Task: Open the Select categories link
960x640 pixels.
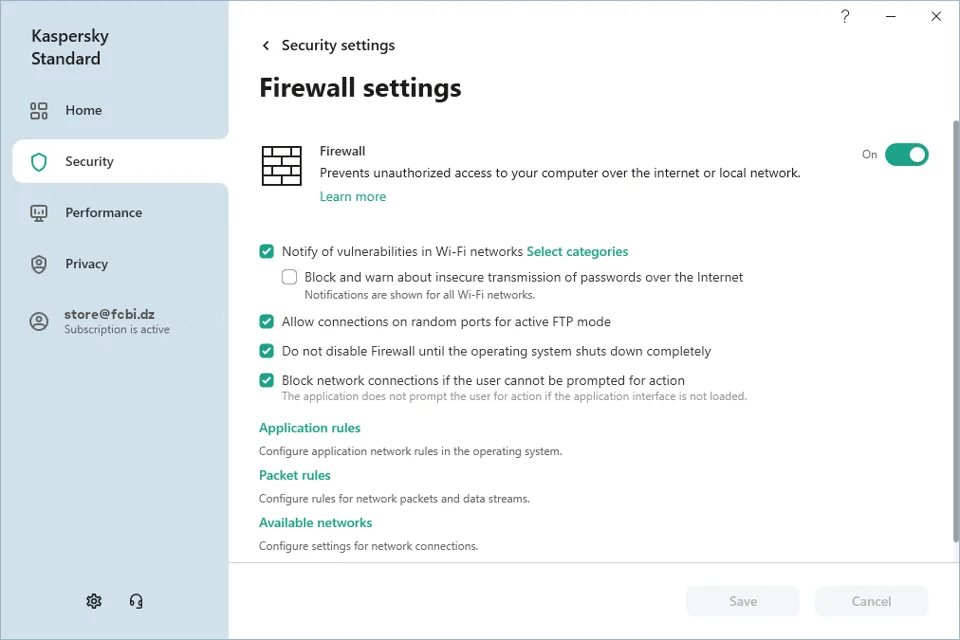Action: pyautogui.click(x=577, y=252)
